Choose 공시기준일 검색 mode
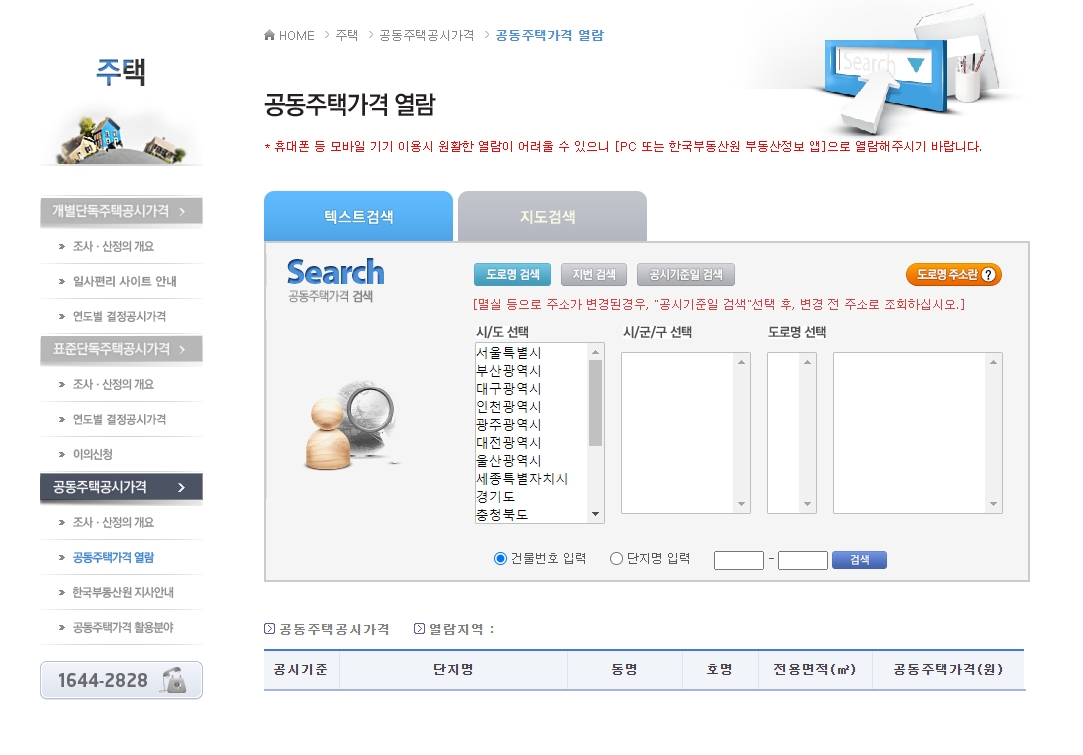Image resolution: width=1083 pixels, height=755 pixels. 686,275
